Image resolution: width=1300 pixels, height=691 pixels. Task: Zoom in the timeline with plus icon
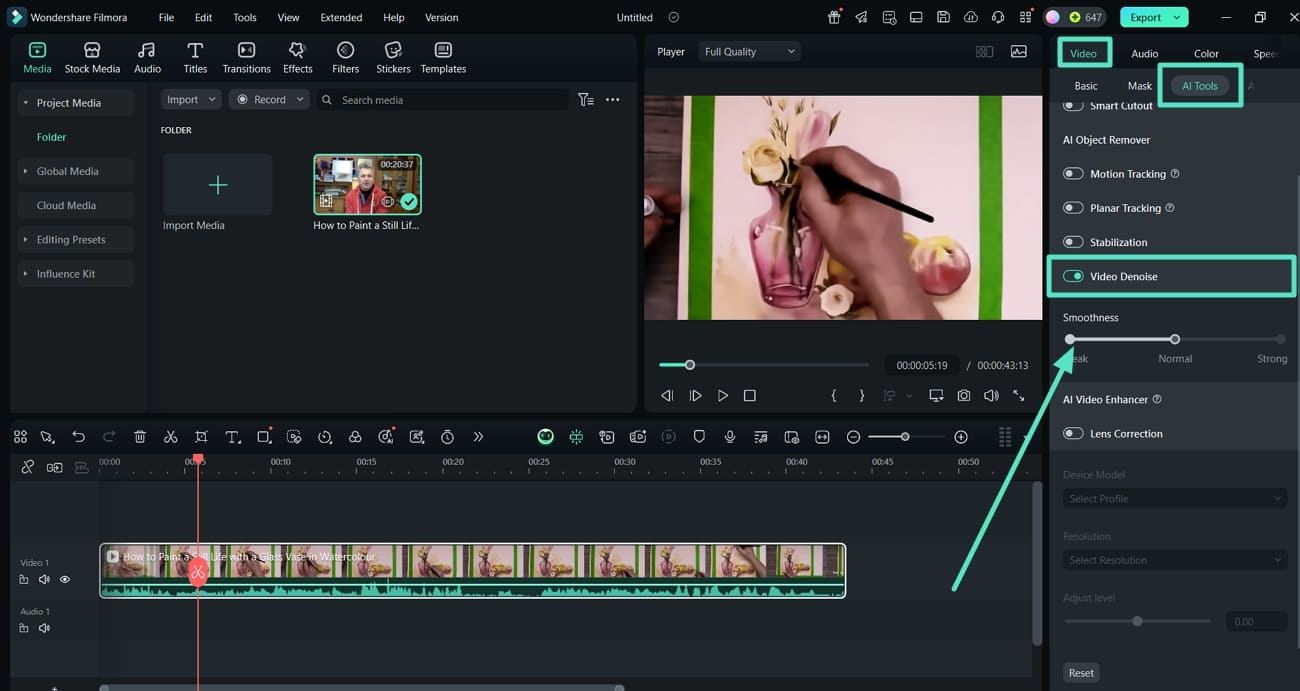(961, 437)
